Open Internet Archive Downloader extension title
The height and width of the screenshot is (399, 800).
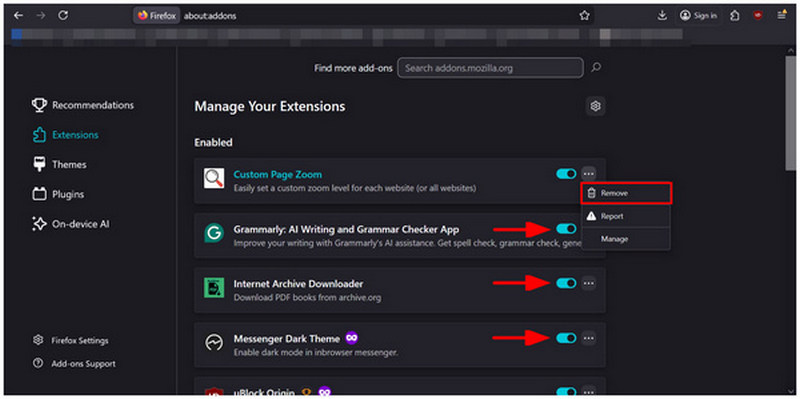(x=298, y=284)
